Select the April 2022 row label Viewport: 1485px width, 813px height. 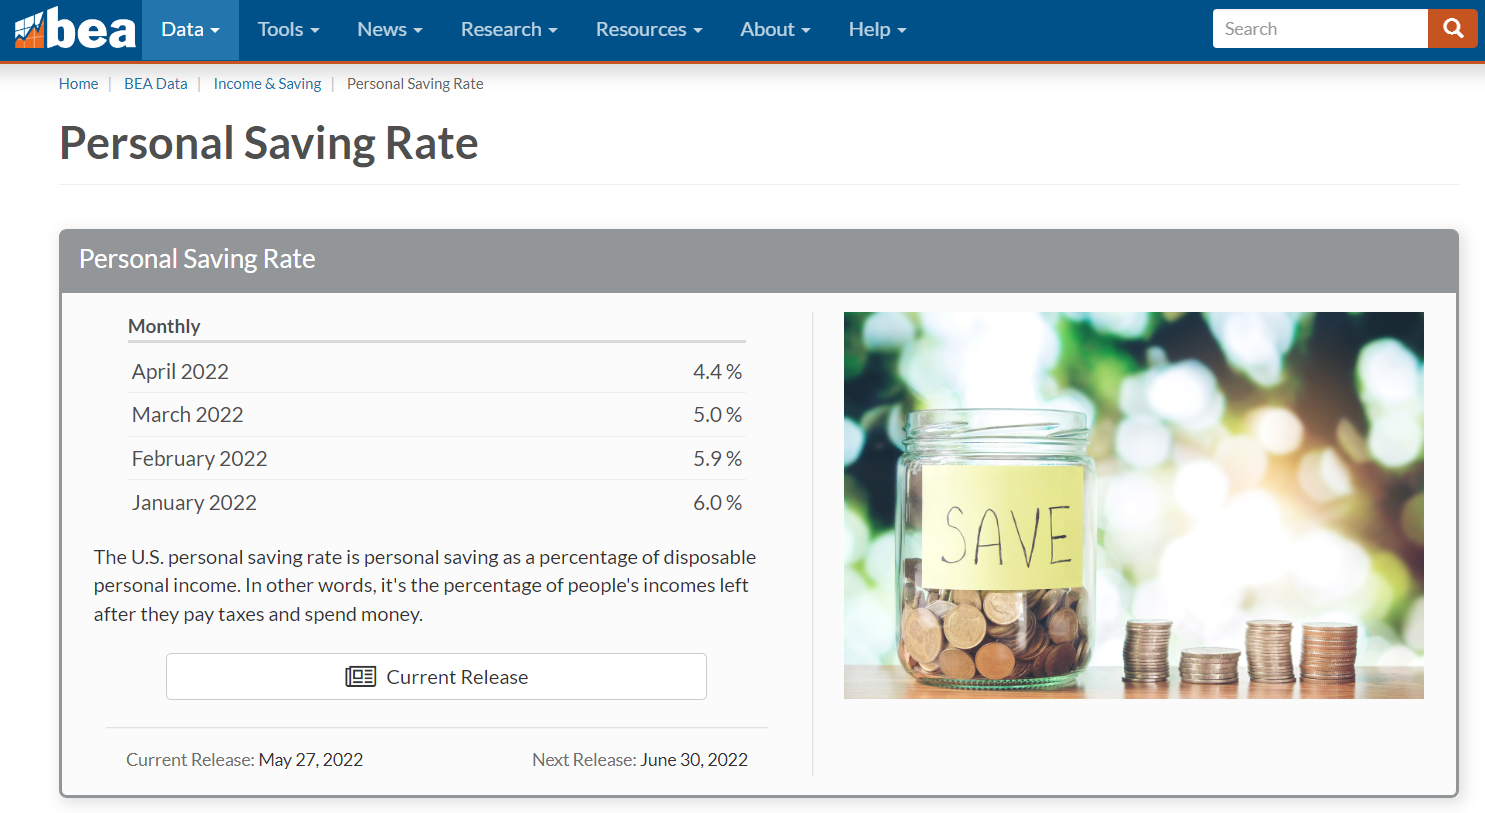(x=180, y=372)
